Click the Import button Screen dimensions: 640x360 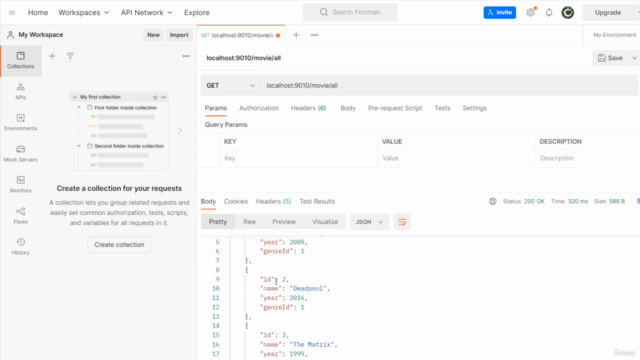click(179, 35)
